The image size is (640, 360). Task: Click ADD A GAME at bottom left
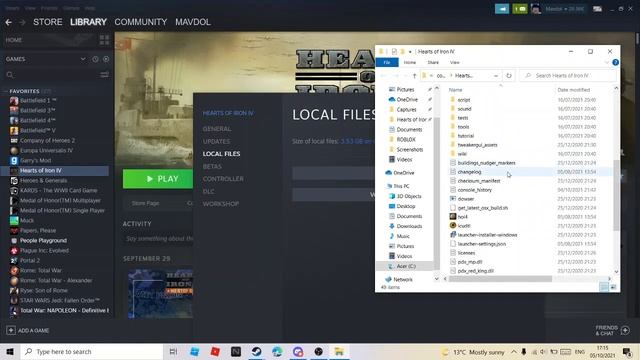point(28,330)
